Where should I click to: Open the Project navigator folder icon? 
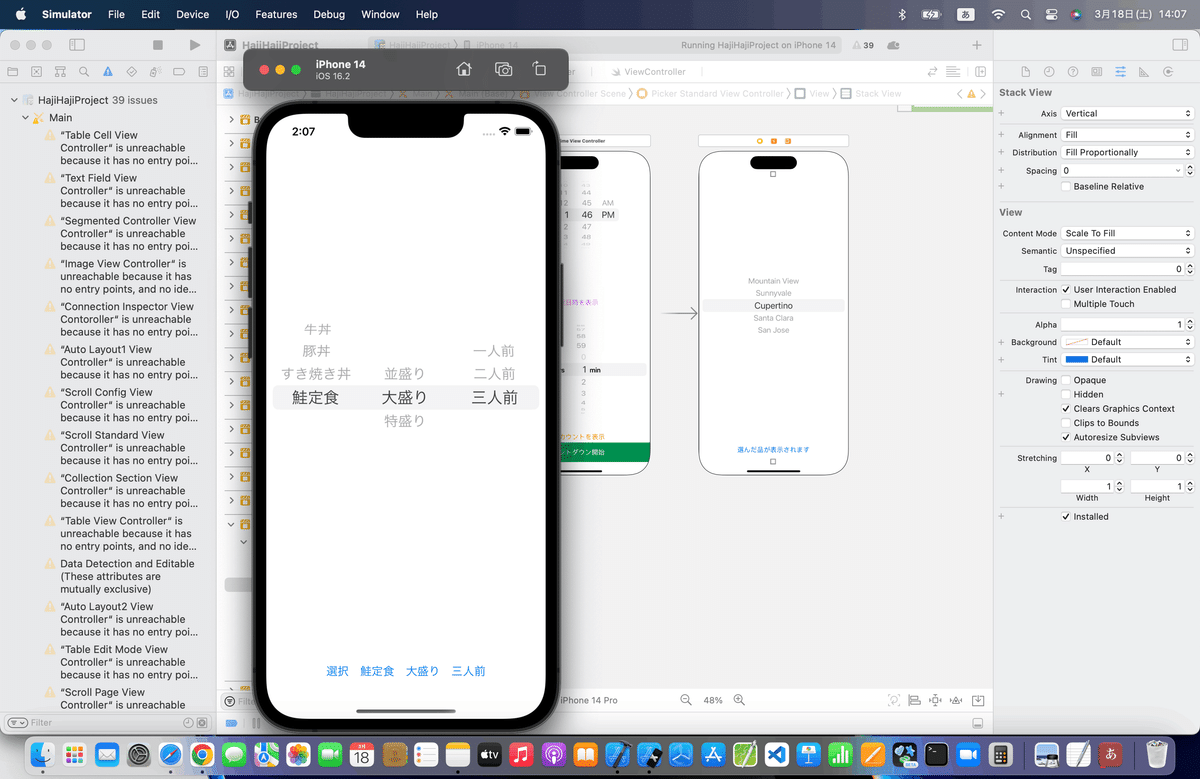13,72
